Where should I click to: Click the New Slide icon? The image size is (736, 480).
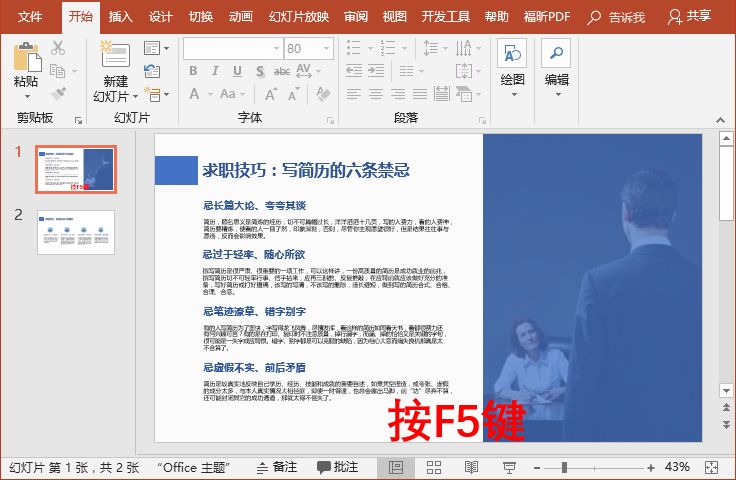tap(115, 54)
